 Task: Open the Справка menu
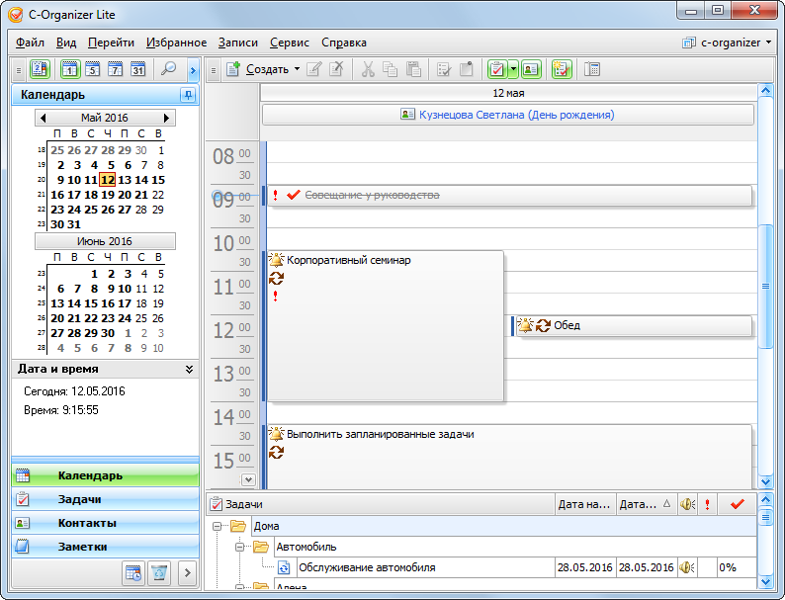coord(344,43)
